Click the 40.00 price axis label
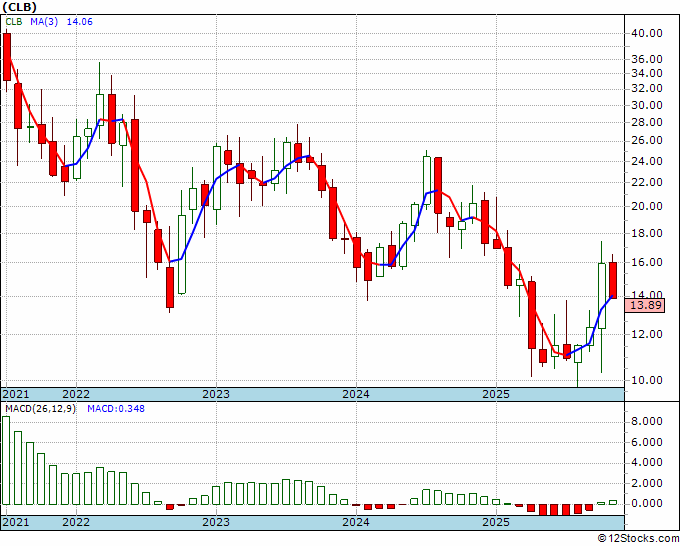This screenshot has width=680, height=546. pos(646,33)
